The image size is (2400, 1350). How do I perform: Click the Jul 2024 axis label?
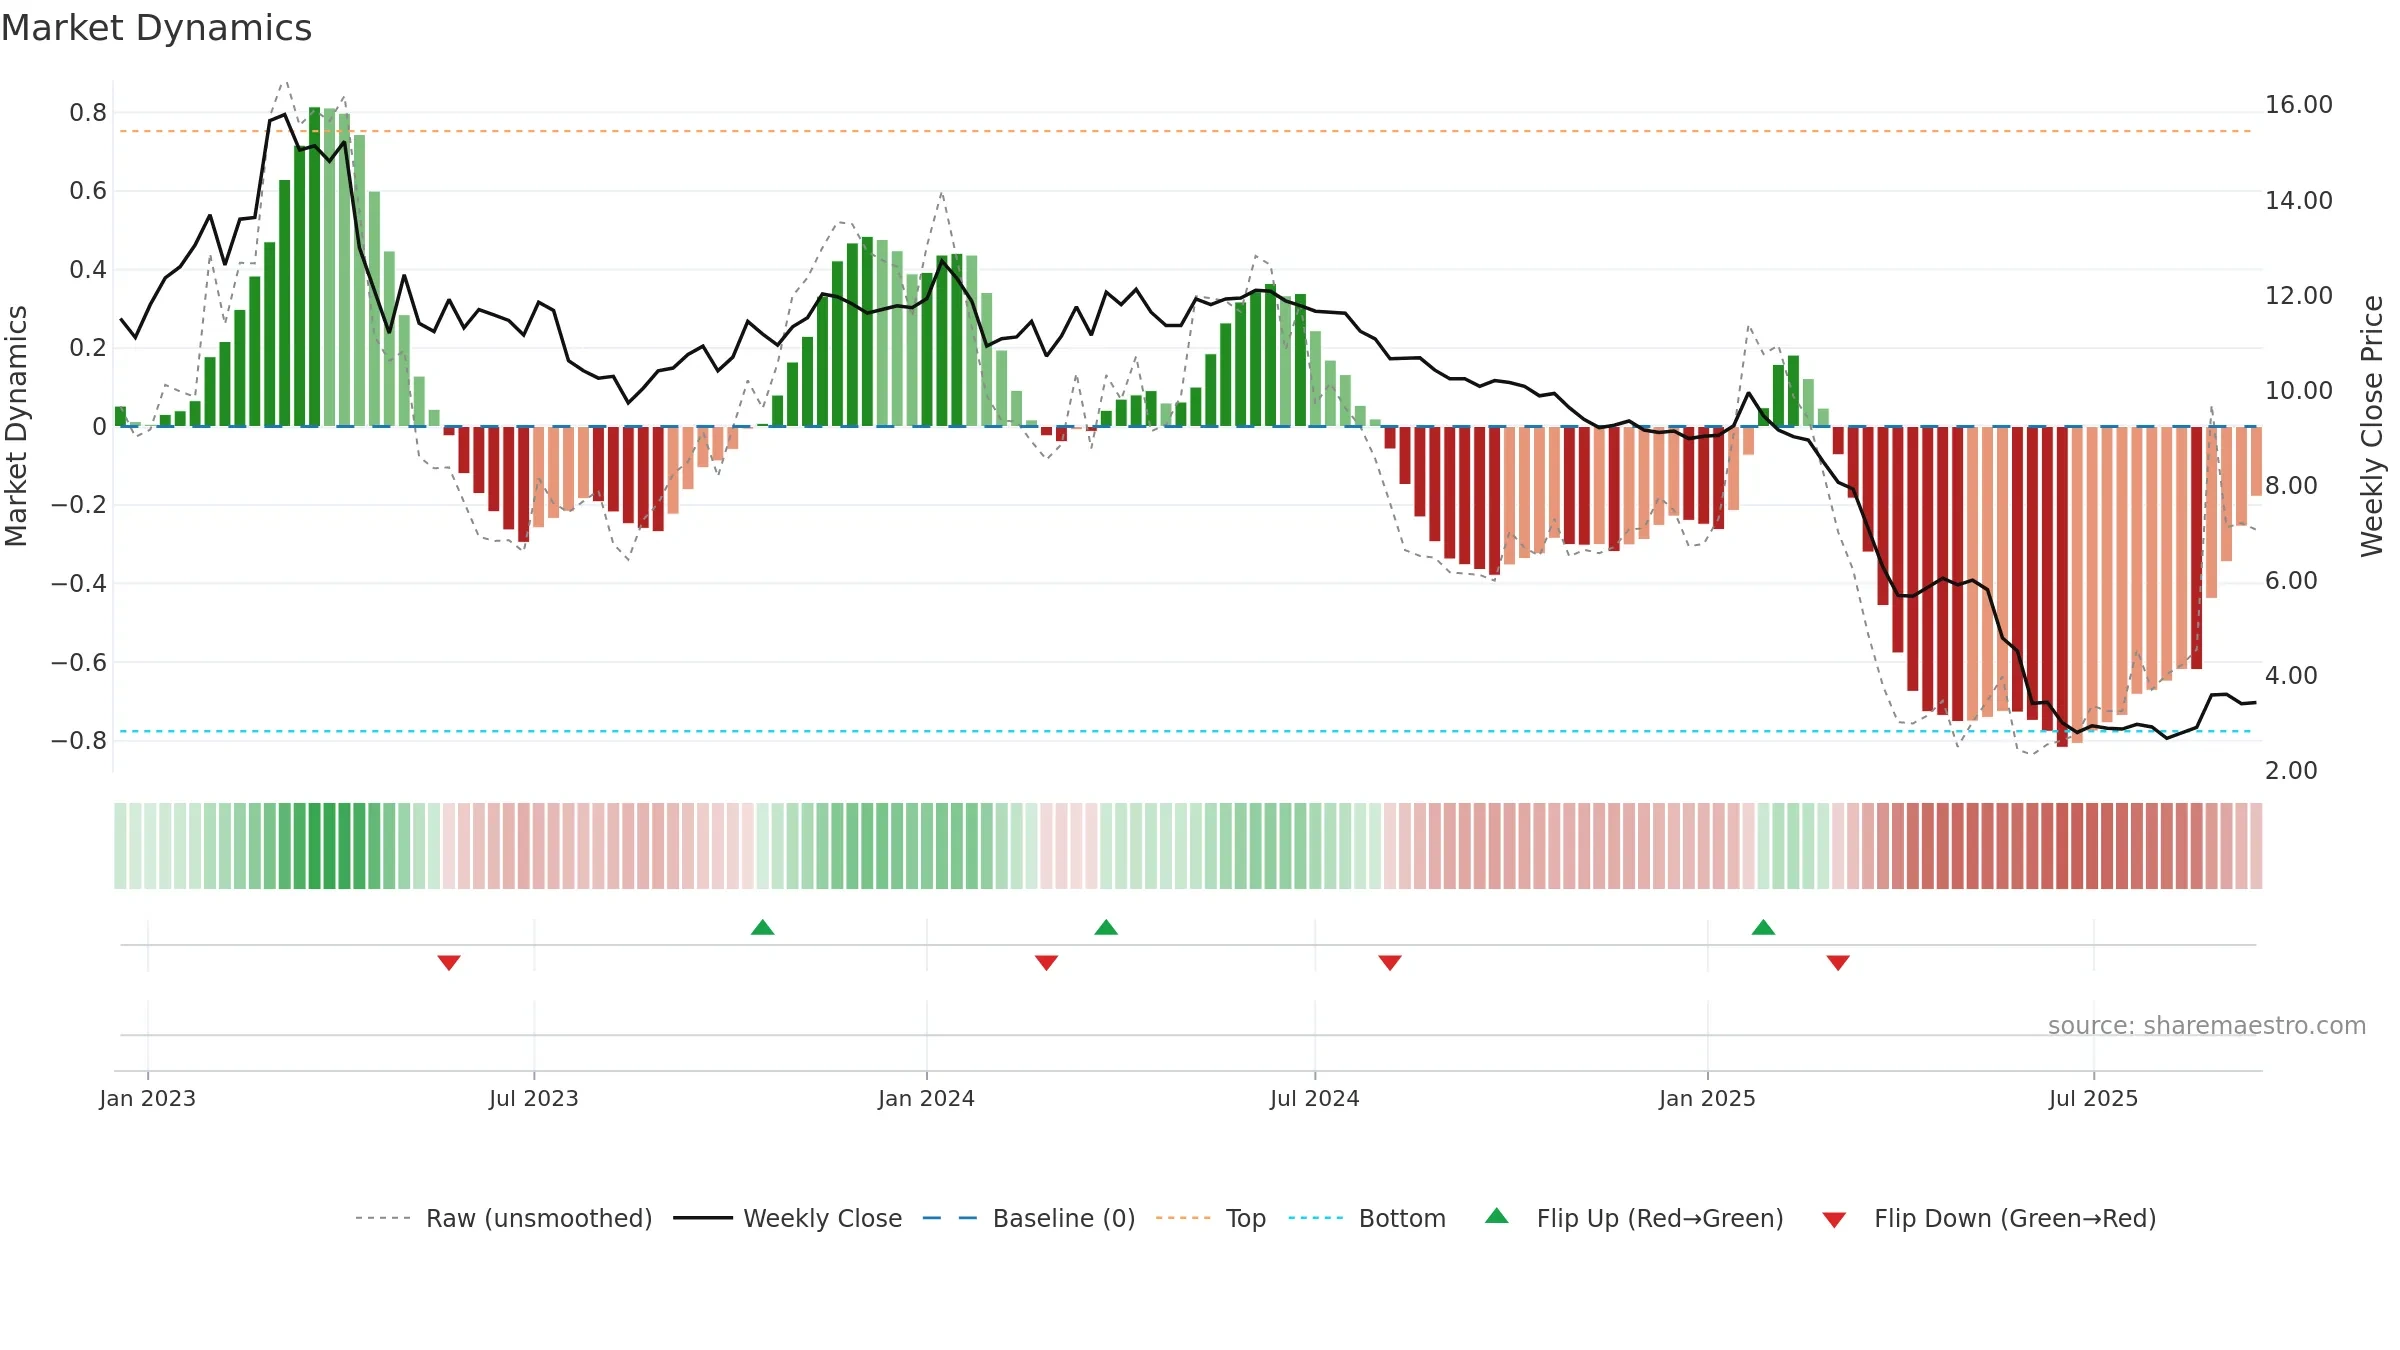(1315, 1098)
